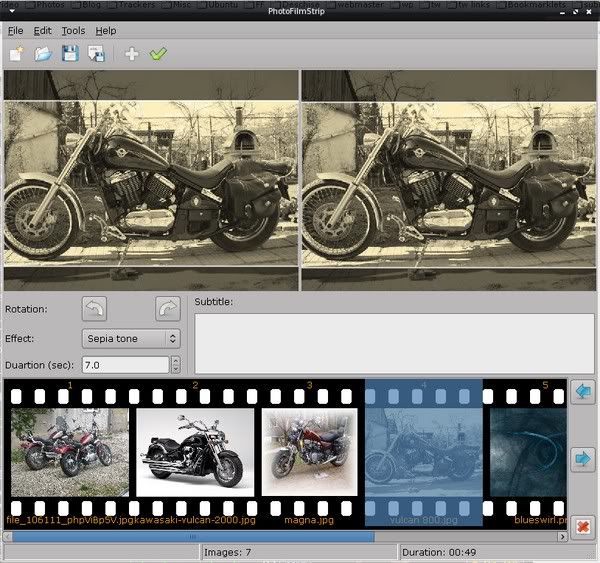Select the magna.jpg thumbnail
Screen dimensions: 600x563
(x=310, y=452)
